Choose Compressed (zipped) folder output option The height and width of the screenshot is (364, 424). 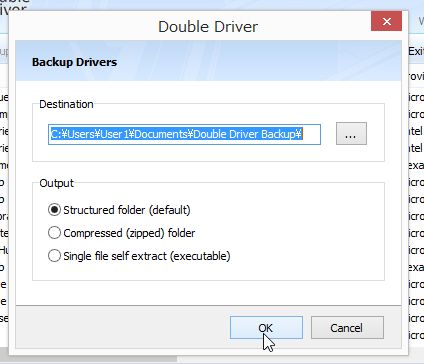click(x=122, y=233)
